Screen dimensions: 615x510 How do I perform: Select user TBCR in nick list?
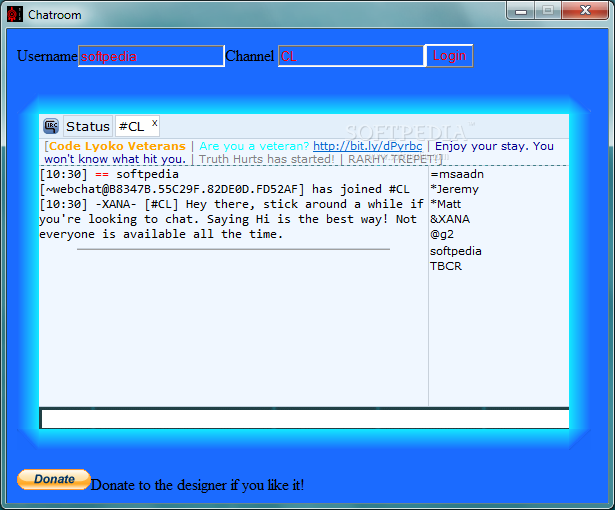pyautogui.click(x=446, y=266)
